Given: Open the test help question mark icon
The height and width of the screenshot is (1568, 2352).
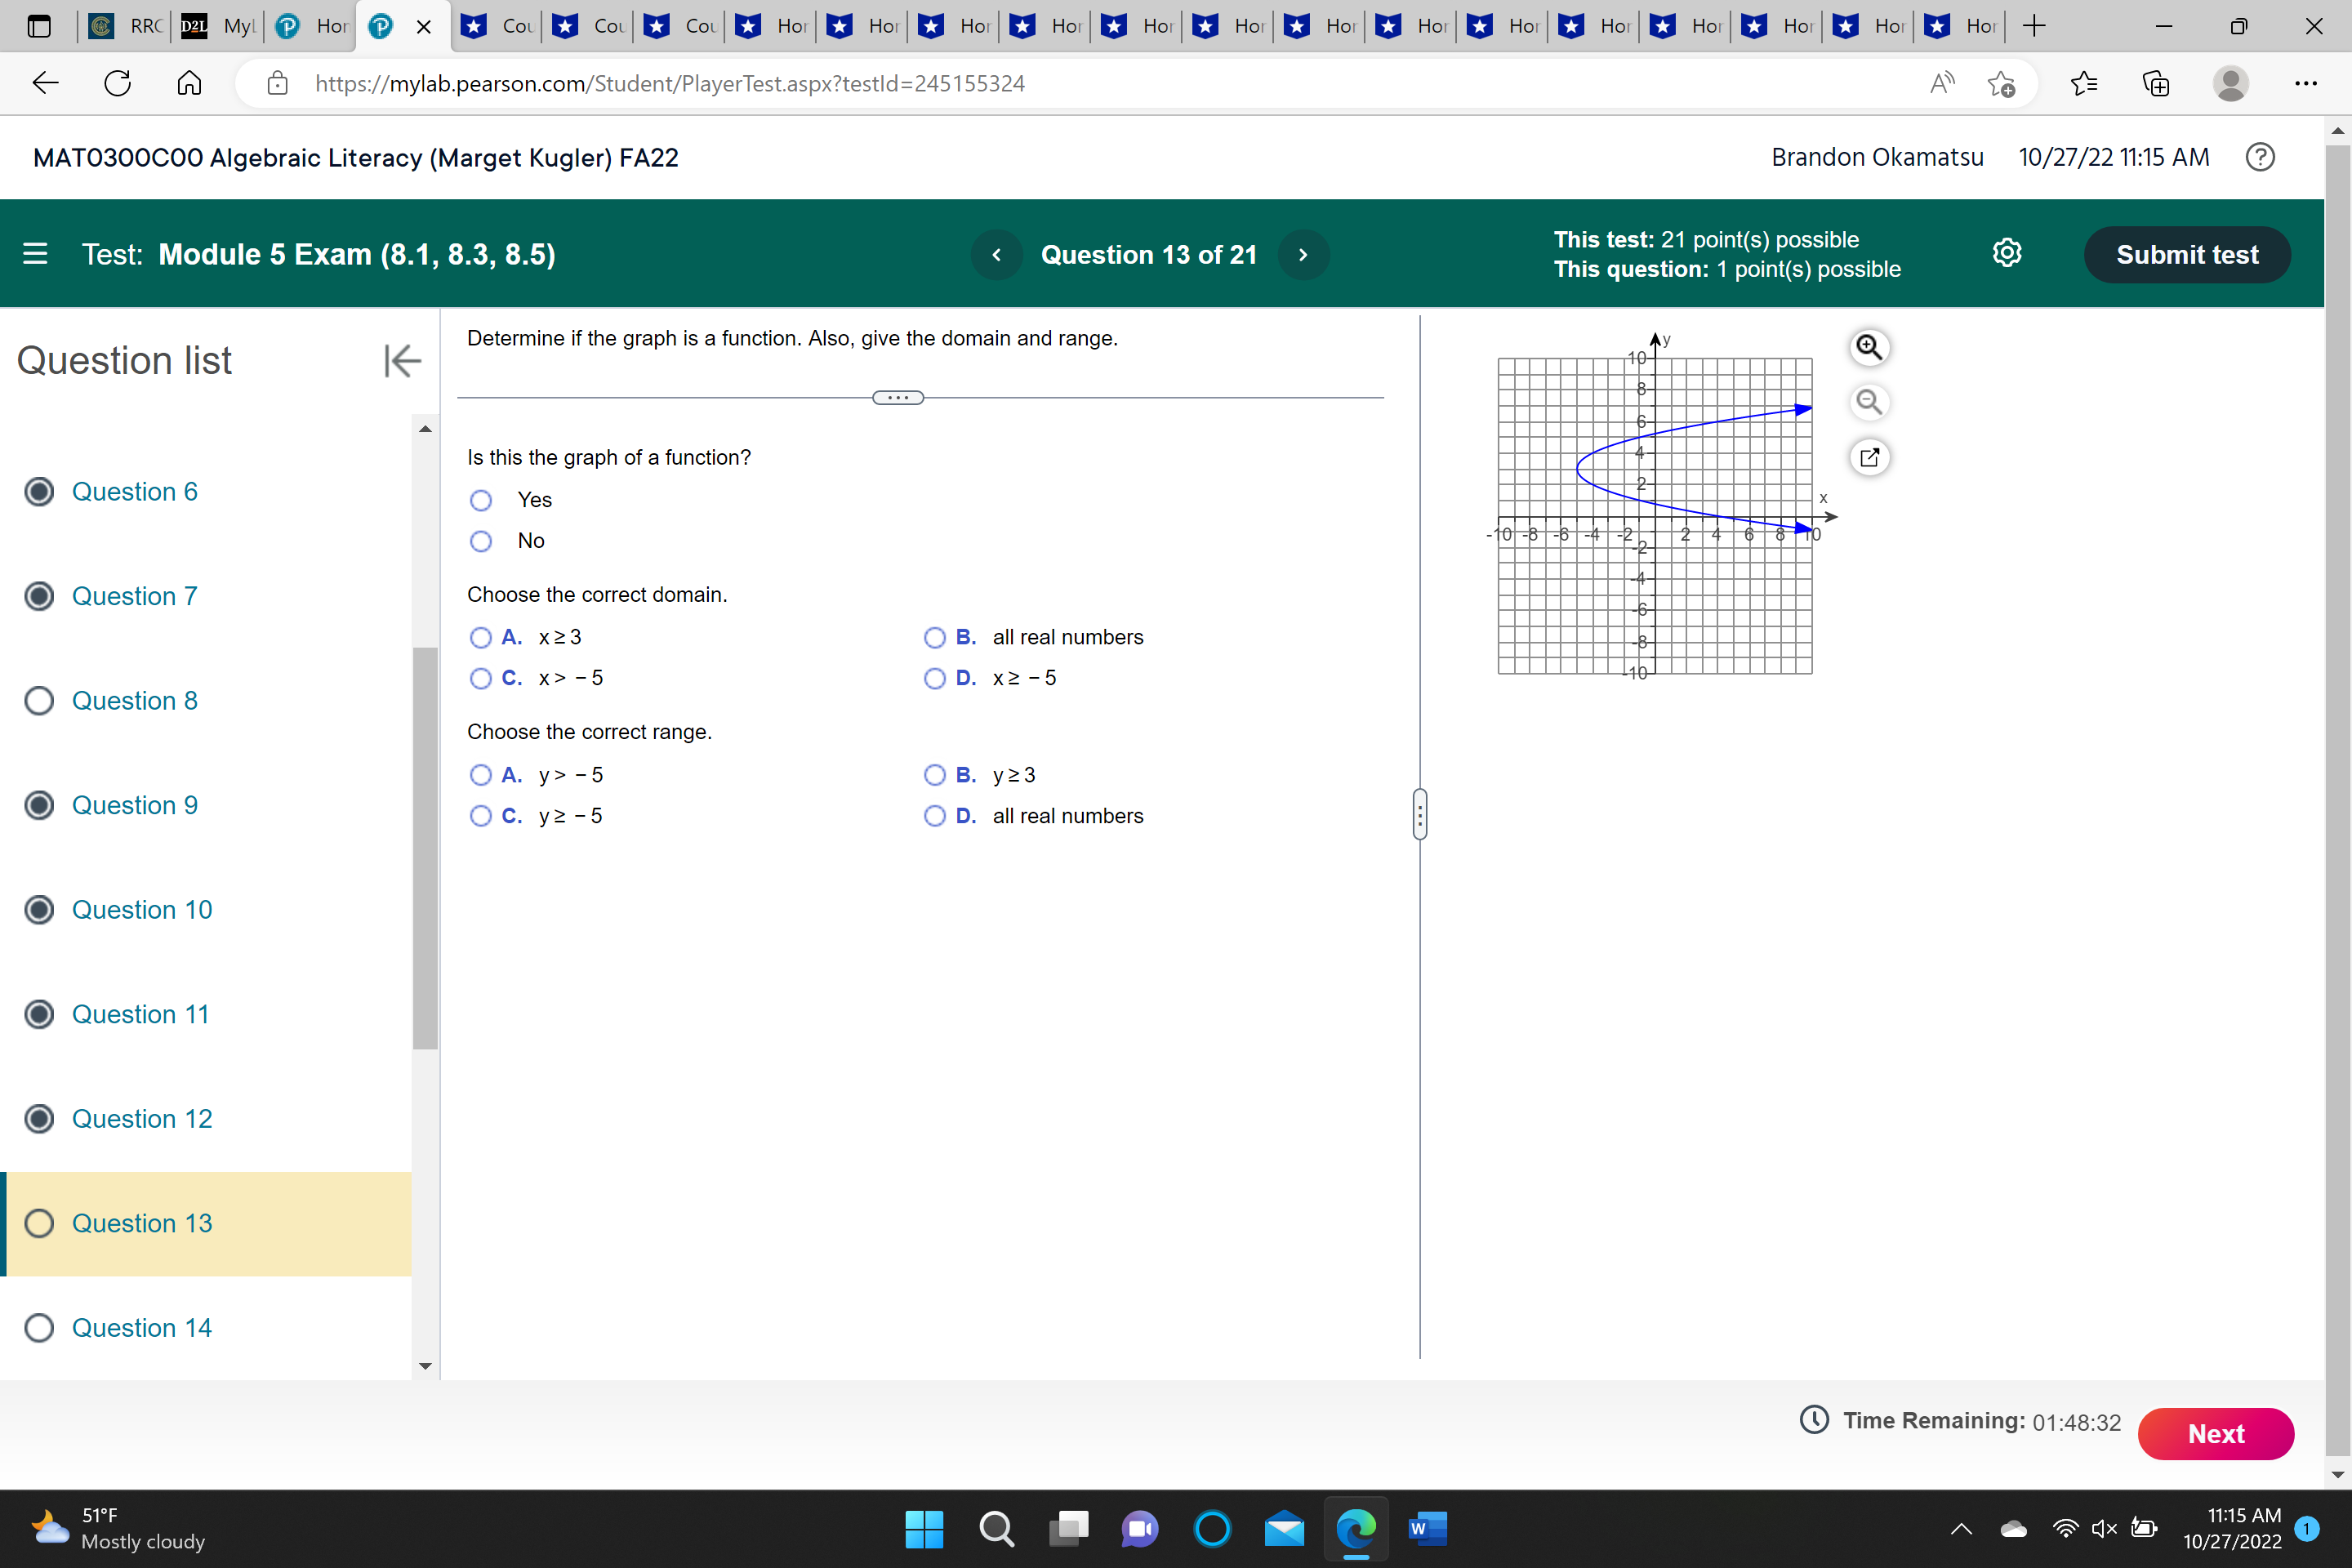Looking at the screenshot, I should [2260, 157].
